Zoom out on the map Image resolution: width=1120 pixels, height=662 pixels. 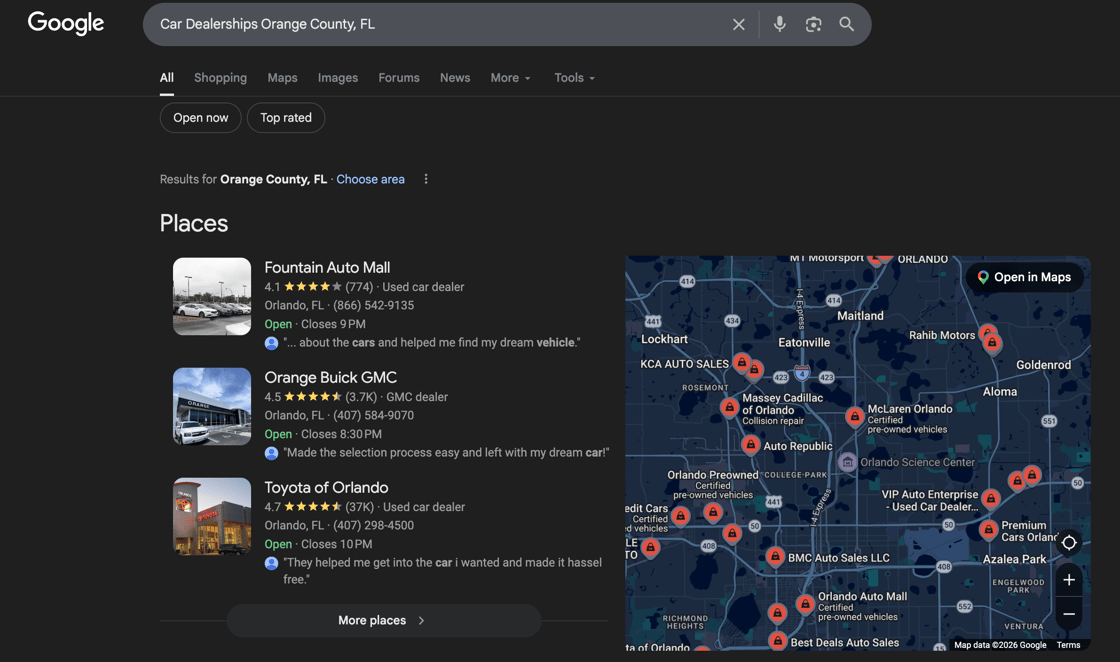click(x=1068, y=614)
